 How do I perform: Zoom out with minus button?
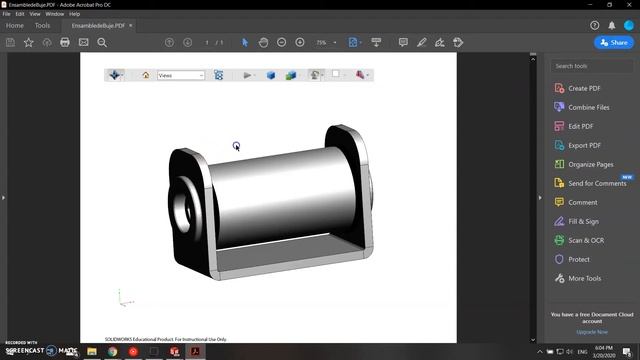282,42
